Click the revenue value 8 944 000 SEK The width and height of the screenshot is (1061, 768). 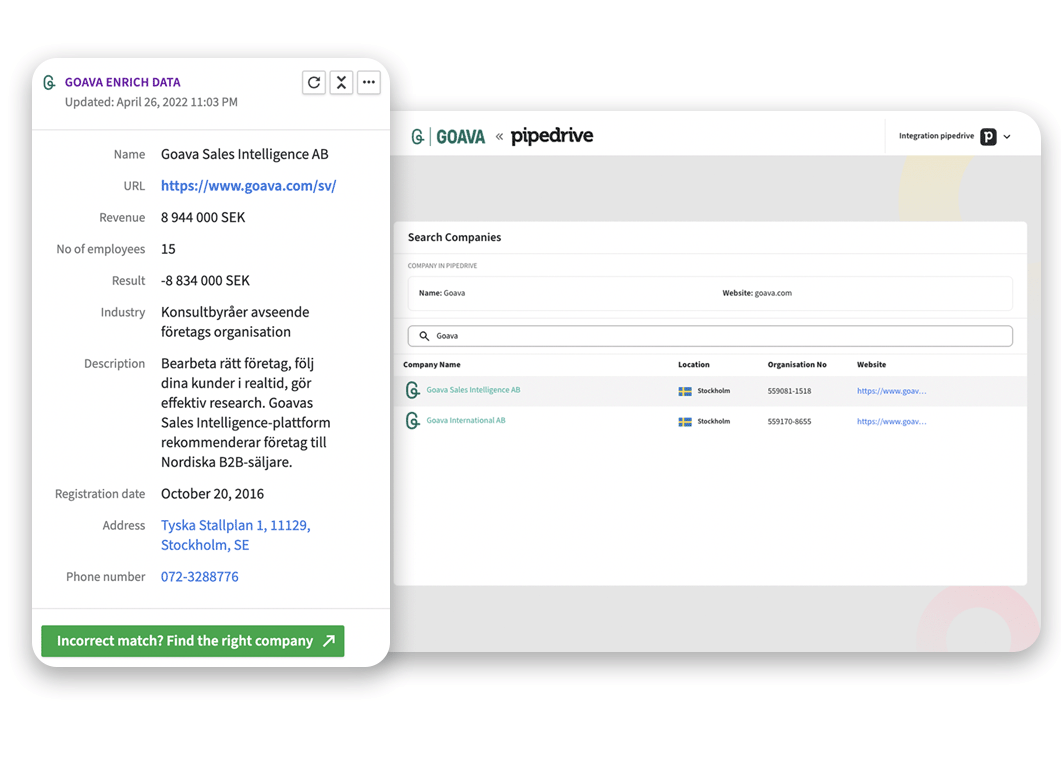[x=203, y=218]
